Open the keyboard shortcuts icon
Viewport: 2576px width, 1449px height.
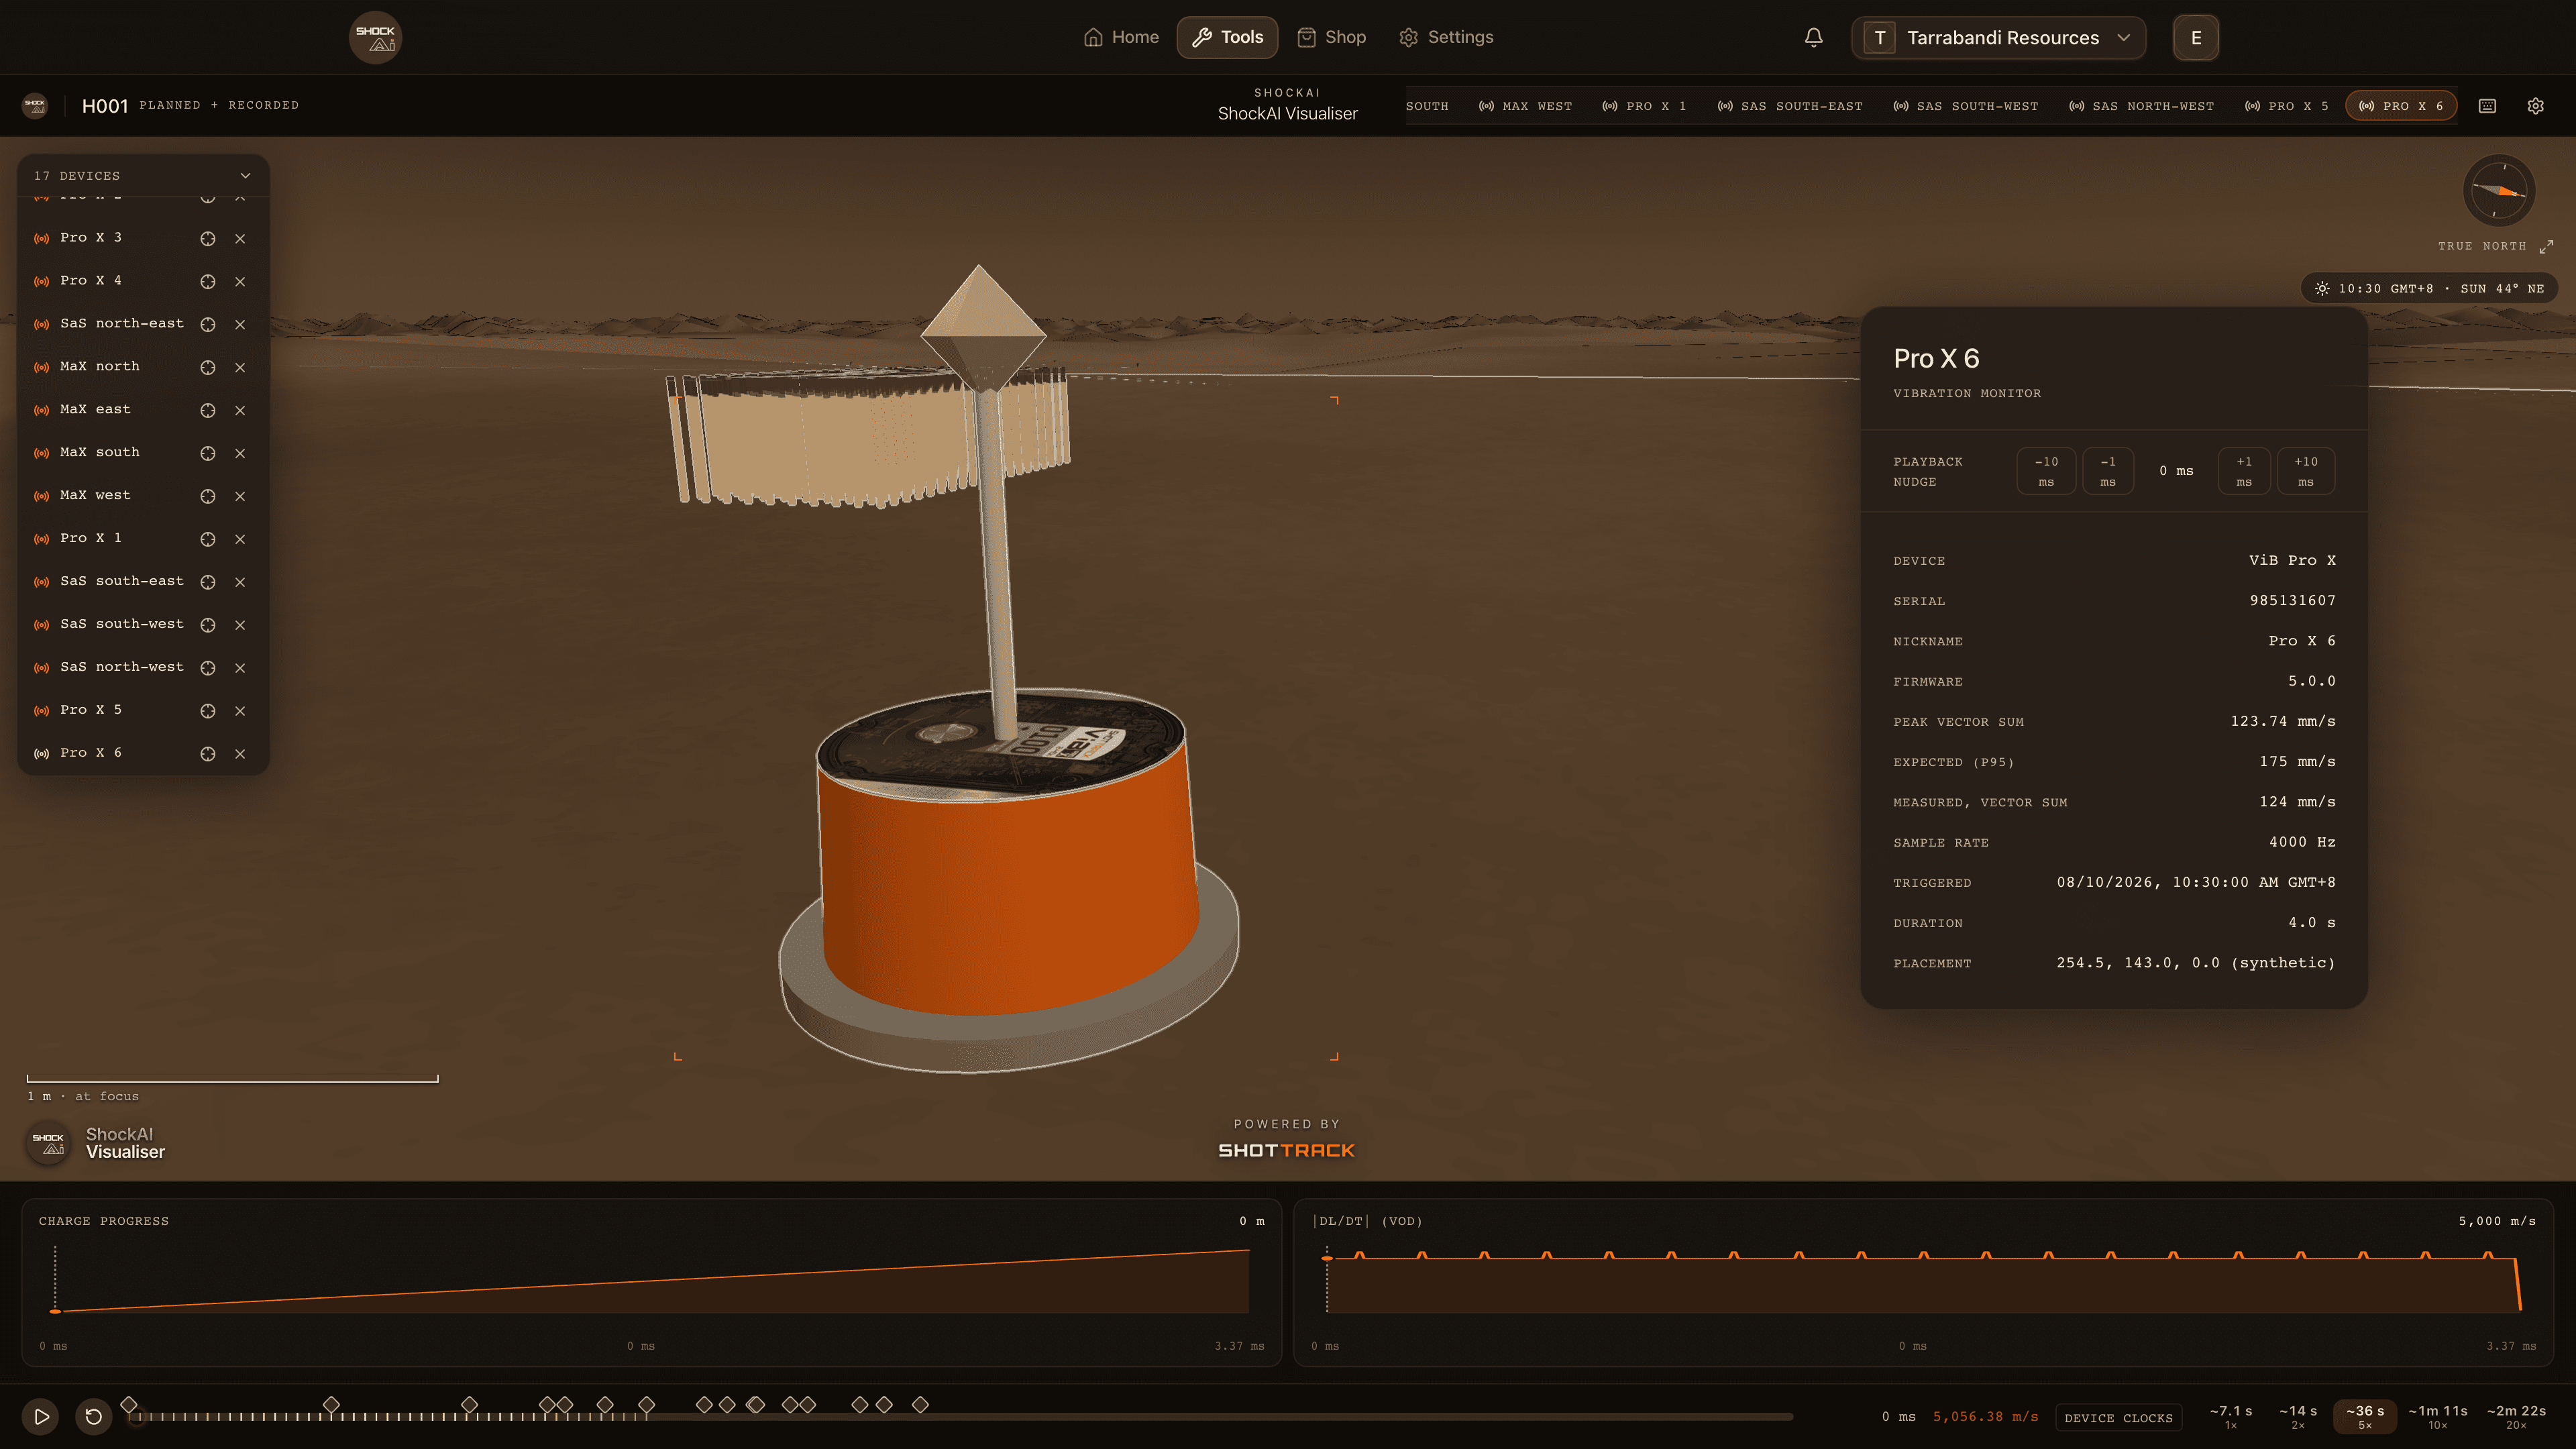(x=2487, y=106)
